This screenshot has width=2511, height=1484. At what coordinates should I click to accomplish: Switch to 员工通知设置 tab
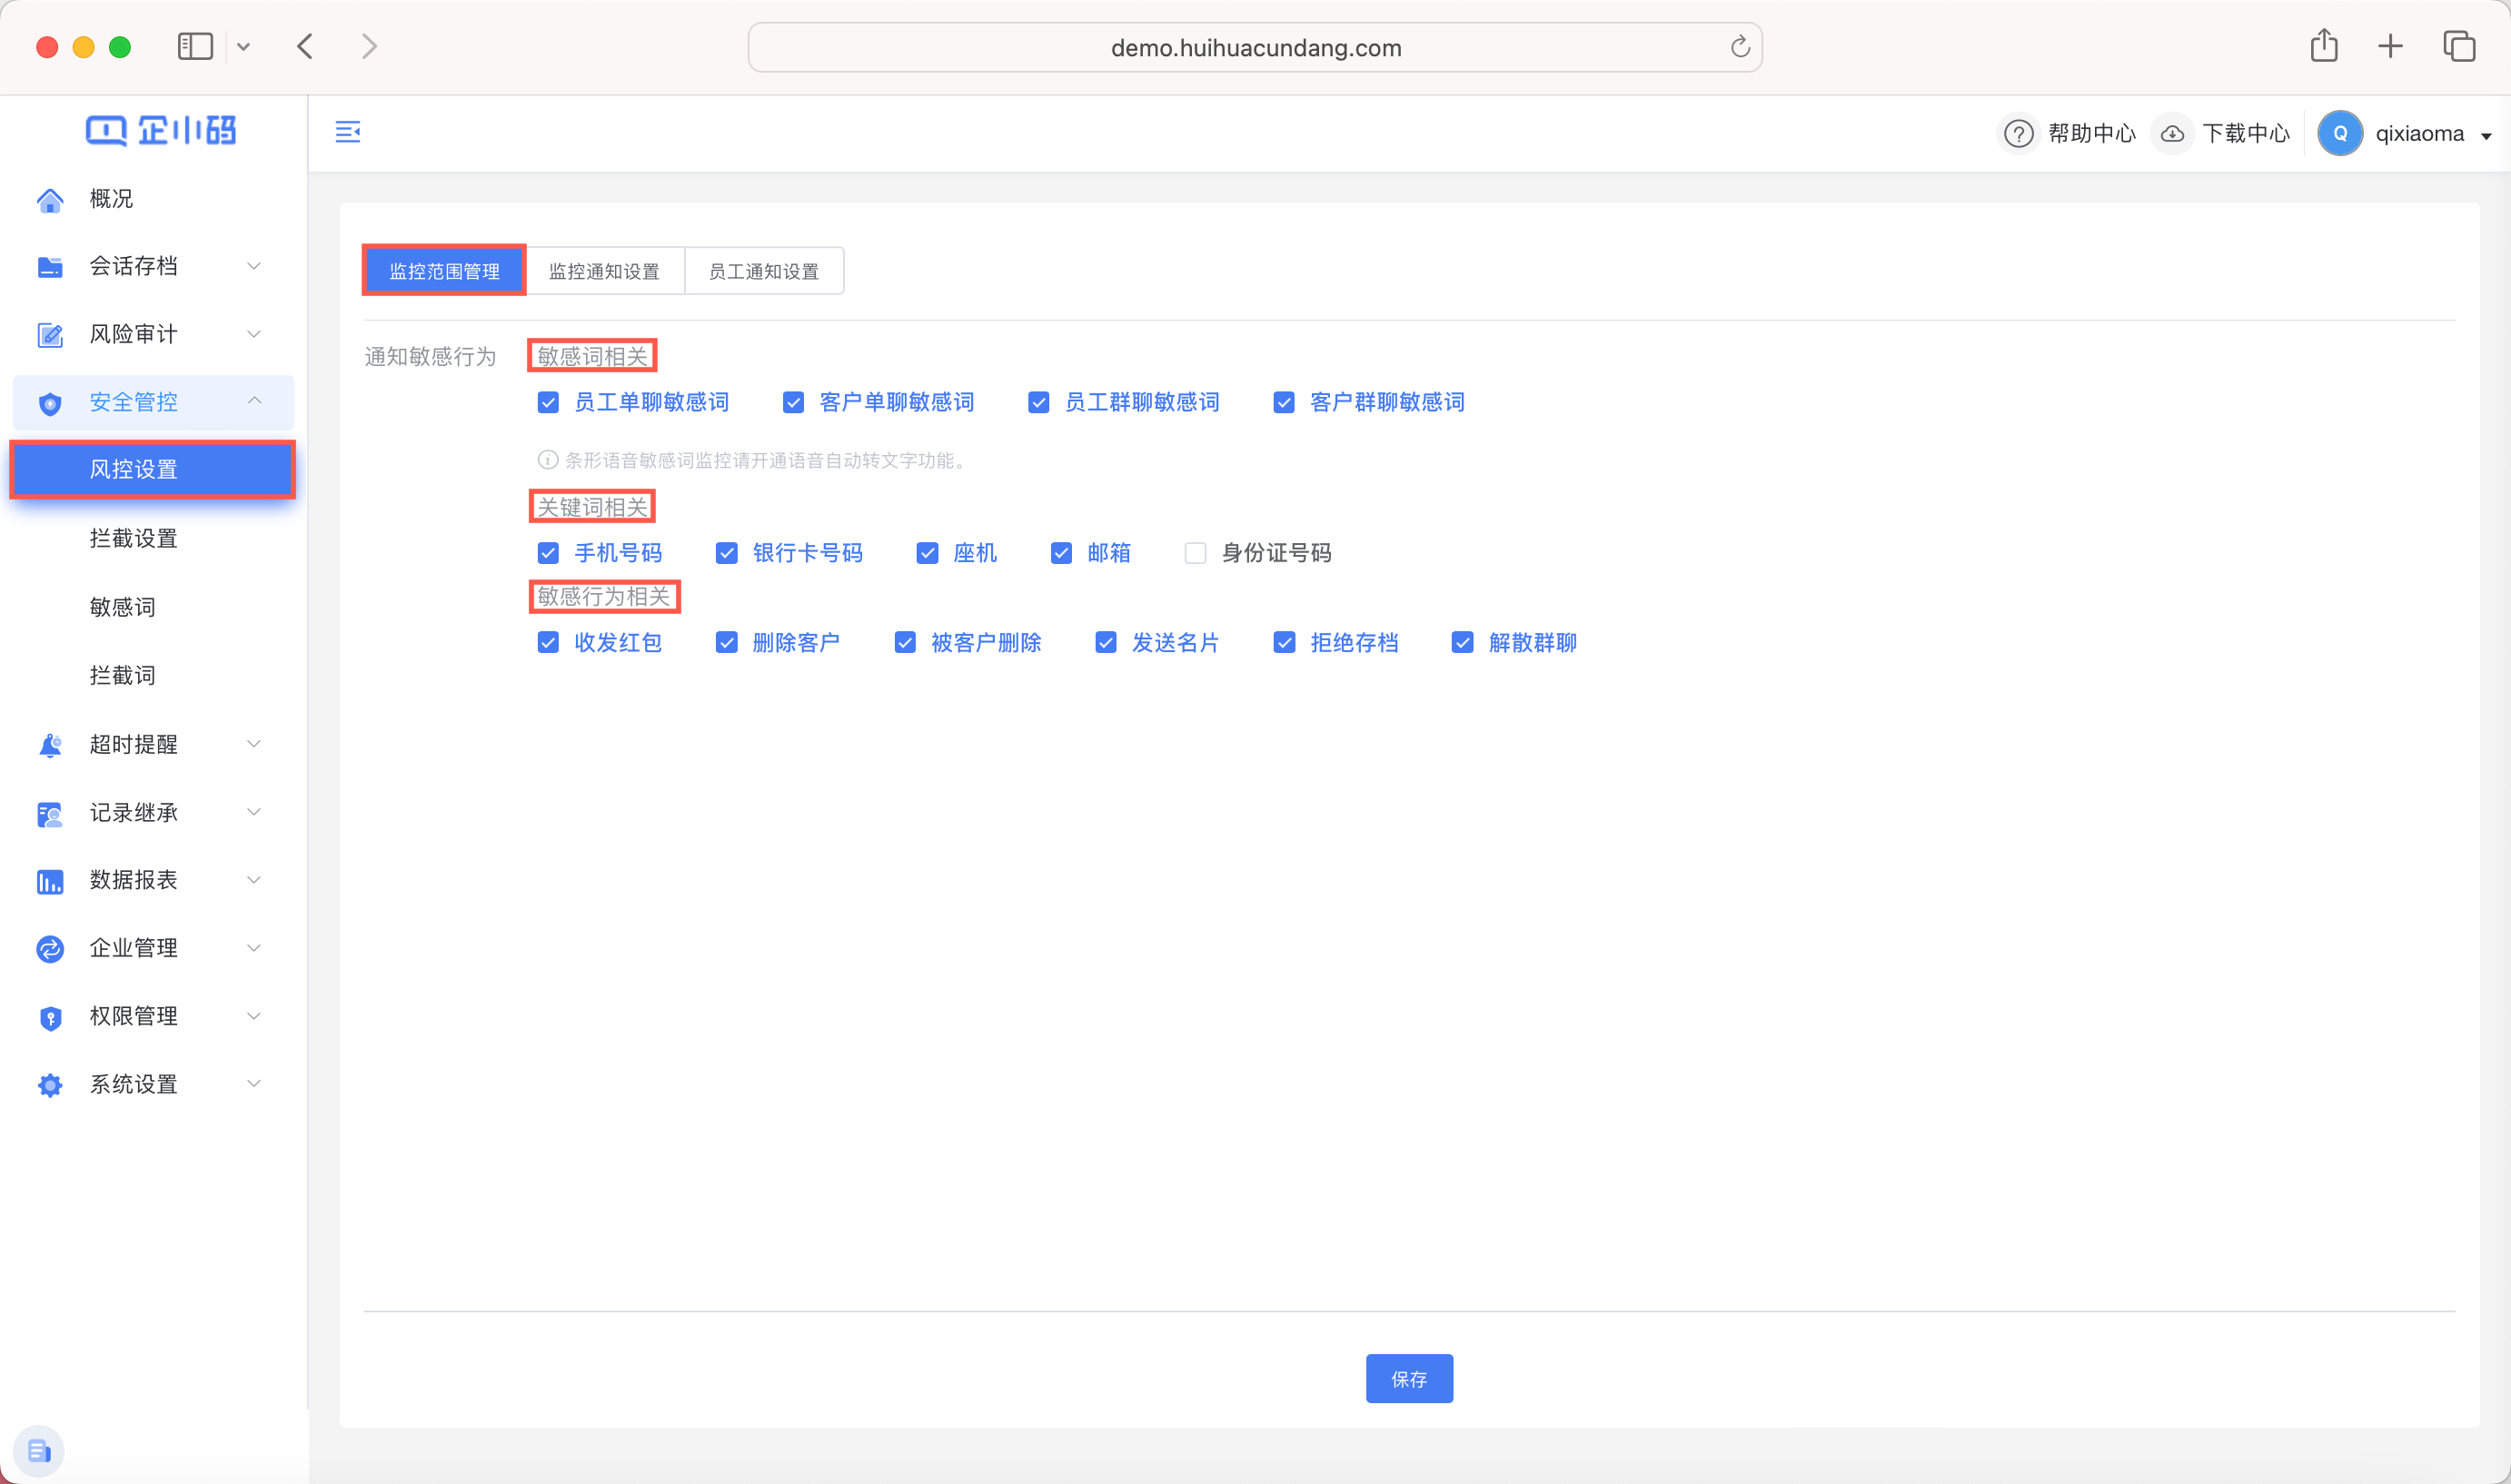(x=764, y=271)
